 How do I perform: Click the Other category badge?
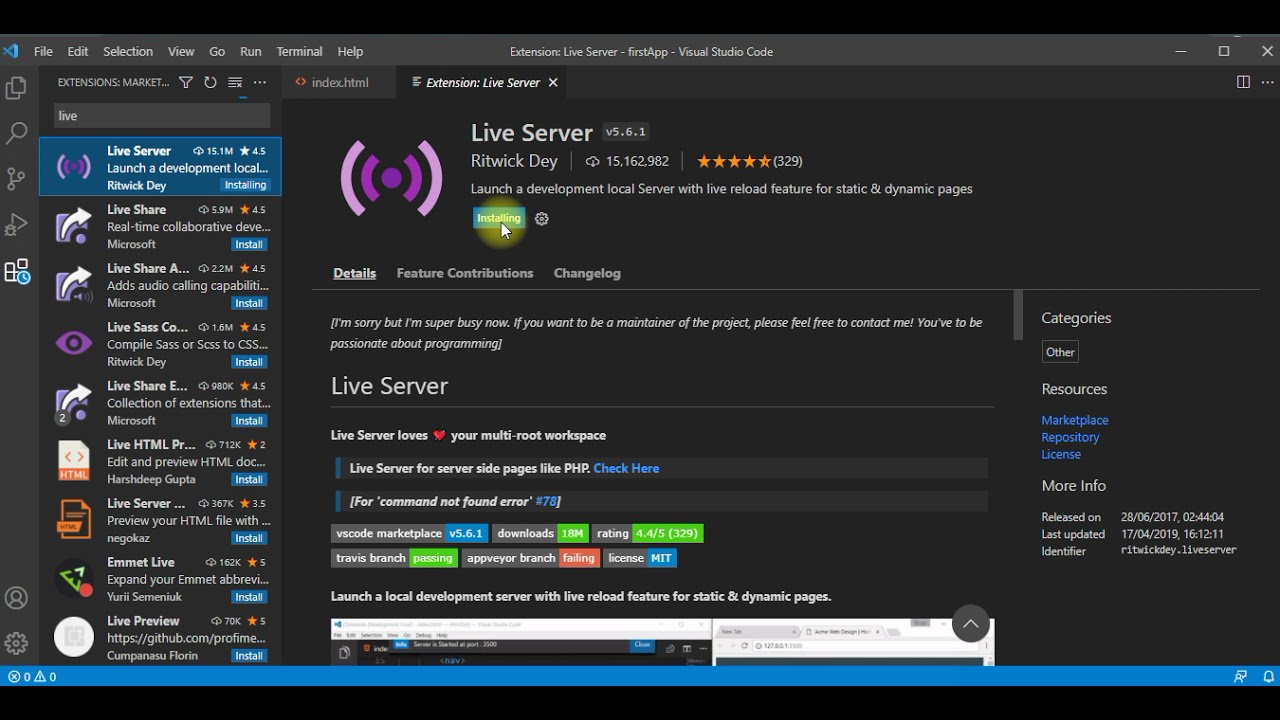pyautogui.click(x=1060, y=352)
